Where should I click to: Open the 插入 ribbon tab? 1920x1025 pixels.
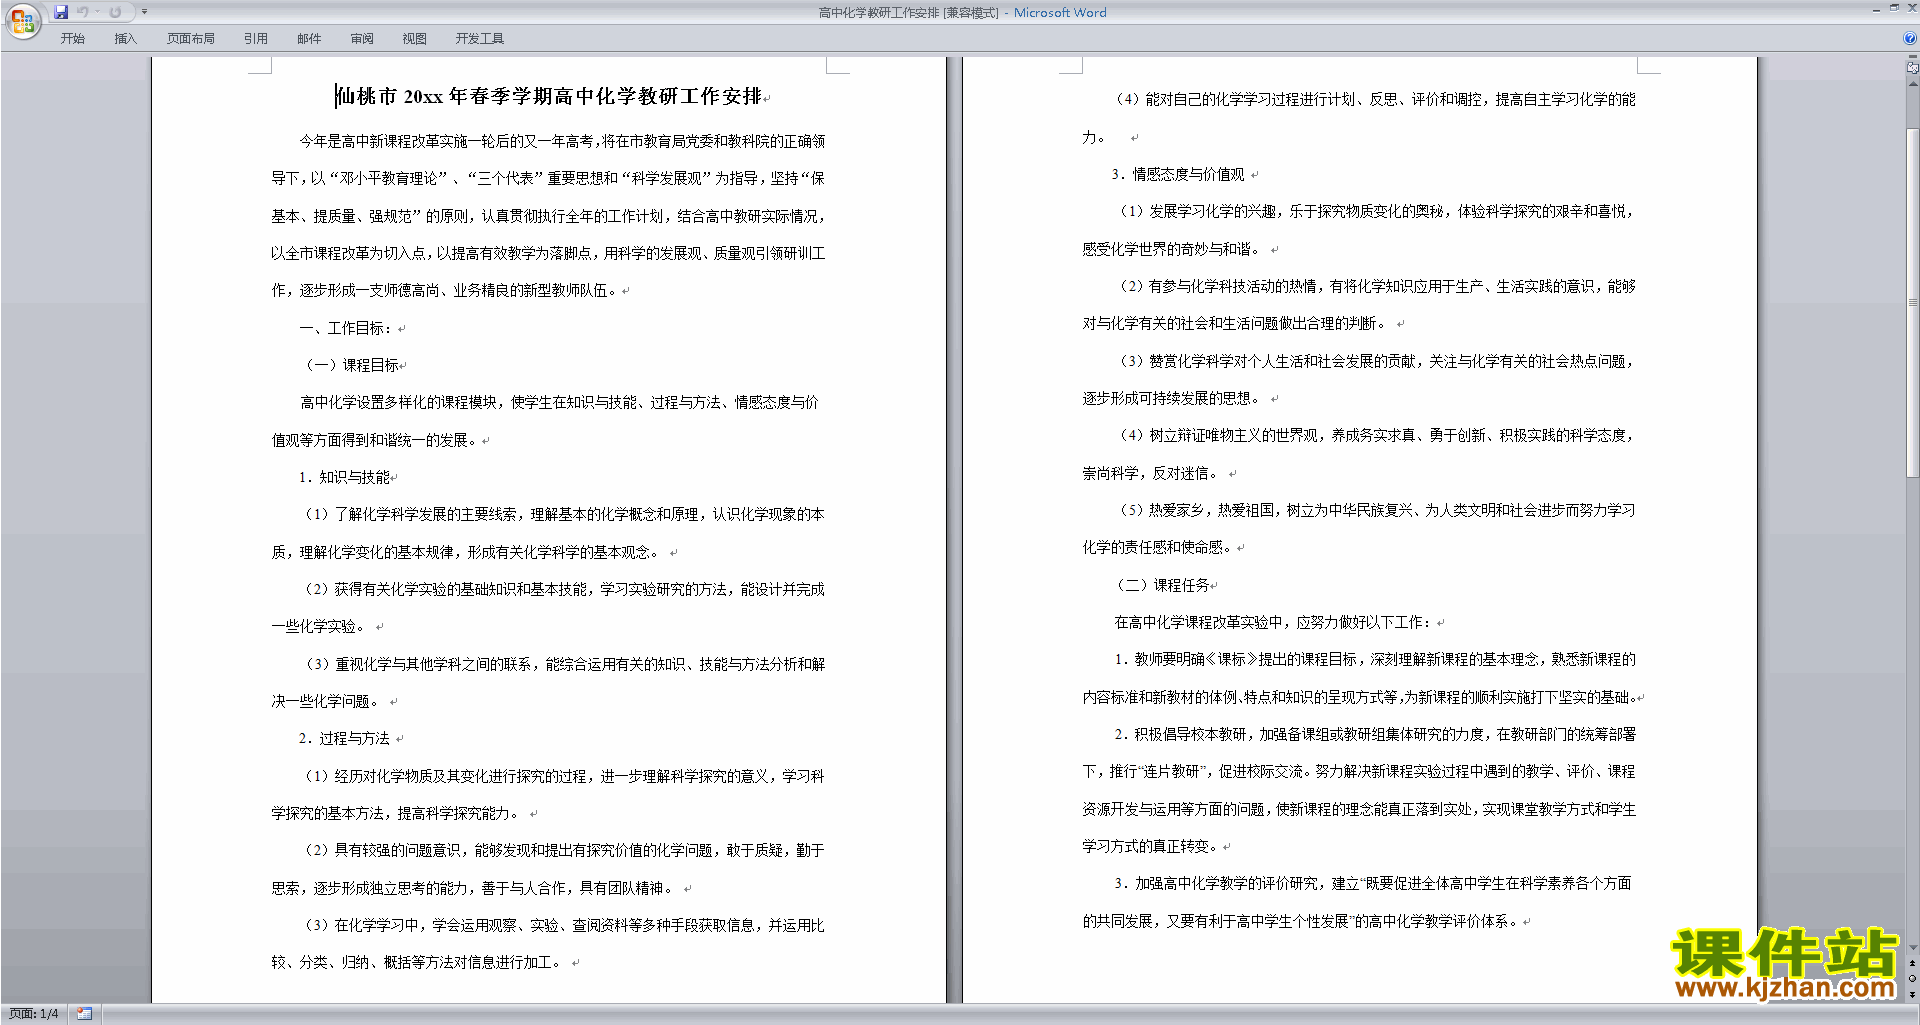pyautogui.click(x=125, y=38)
